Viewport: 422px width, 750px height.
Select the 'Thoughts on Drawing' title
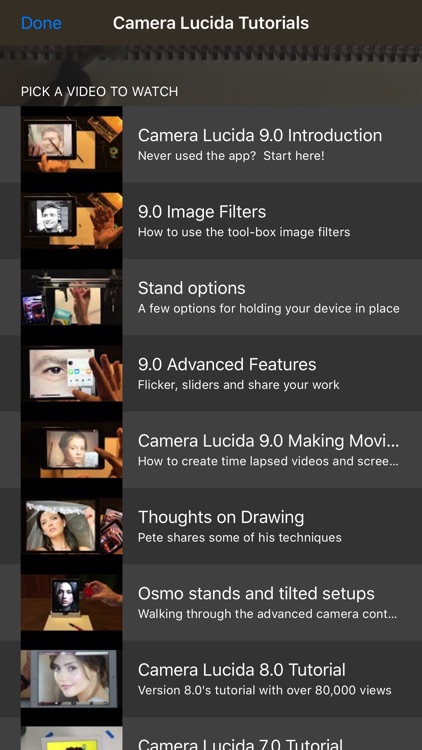pyautogui.click(x=221, y=517)
